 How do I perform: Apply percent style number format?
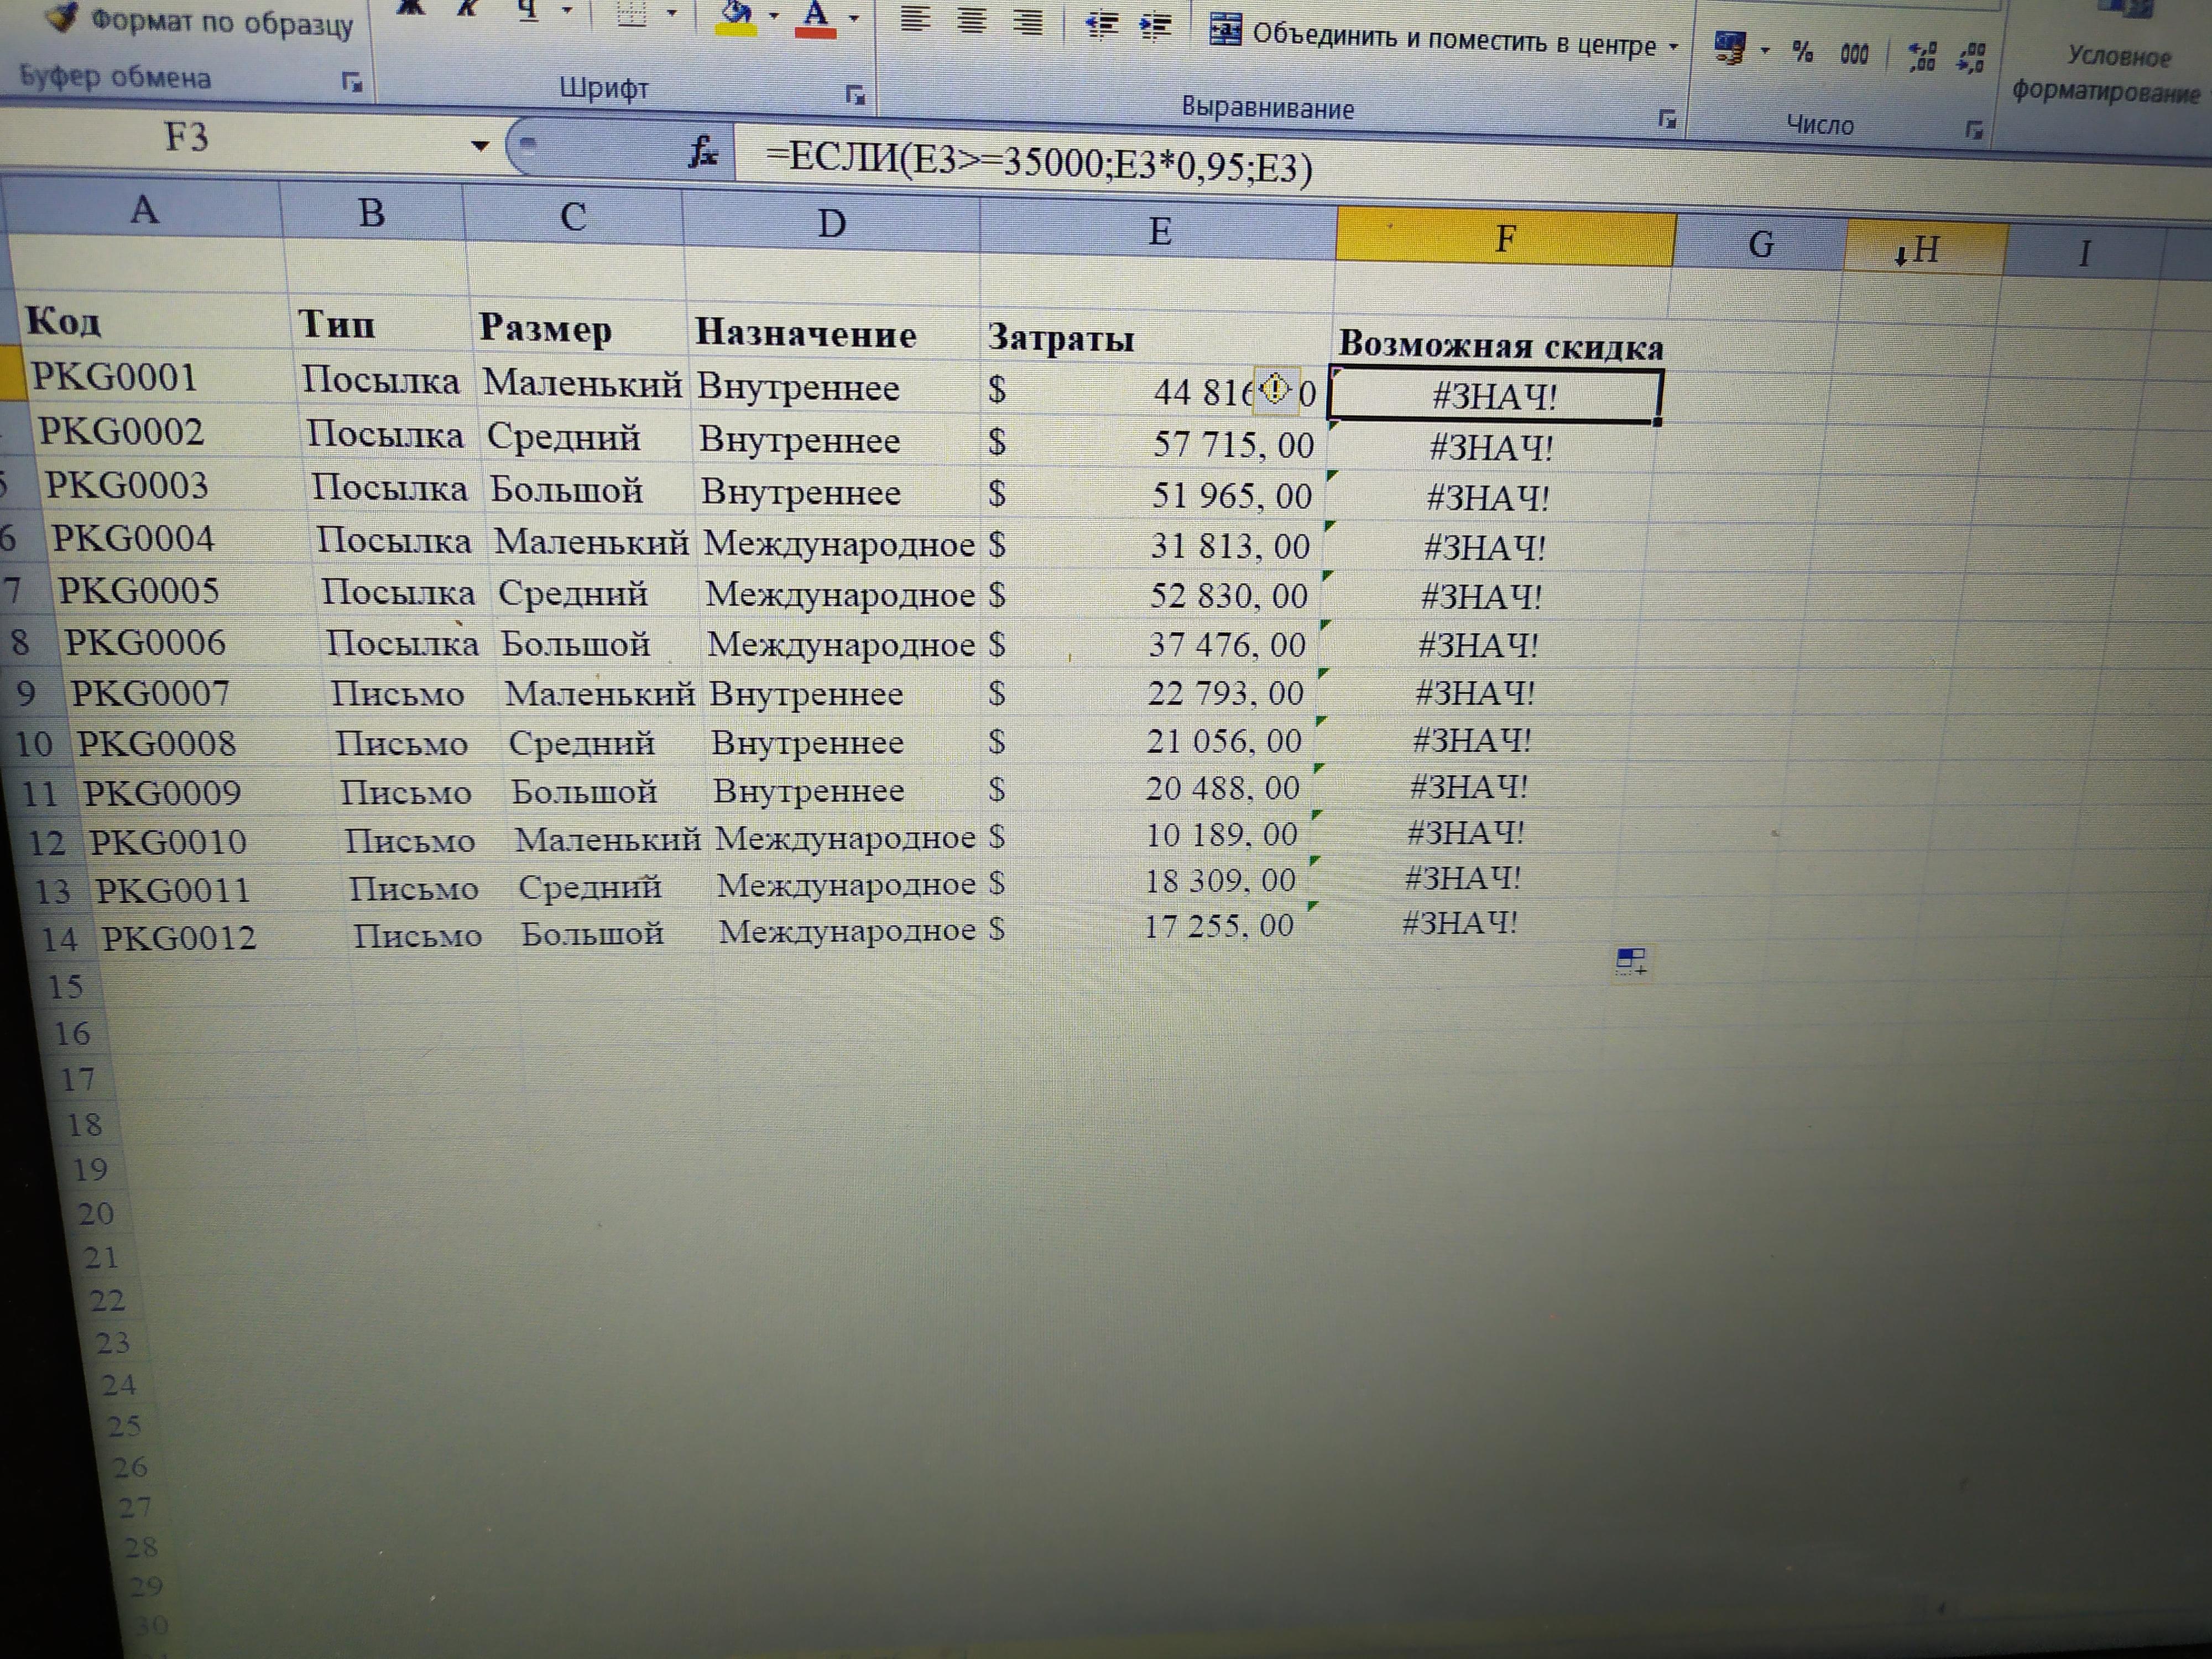[1802, 52]
